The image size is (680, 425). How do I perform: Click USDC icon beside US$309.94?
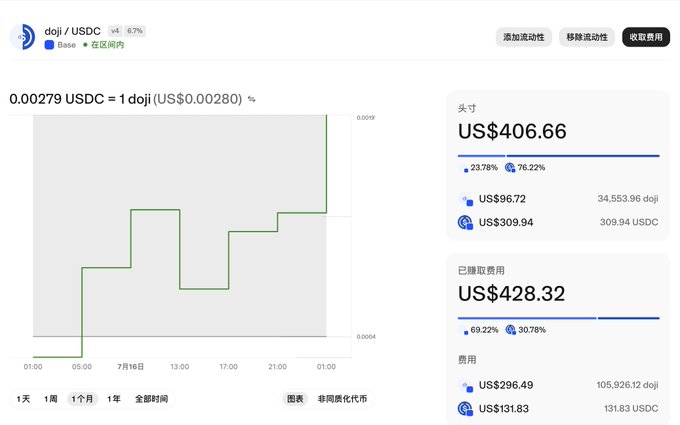465,222
